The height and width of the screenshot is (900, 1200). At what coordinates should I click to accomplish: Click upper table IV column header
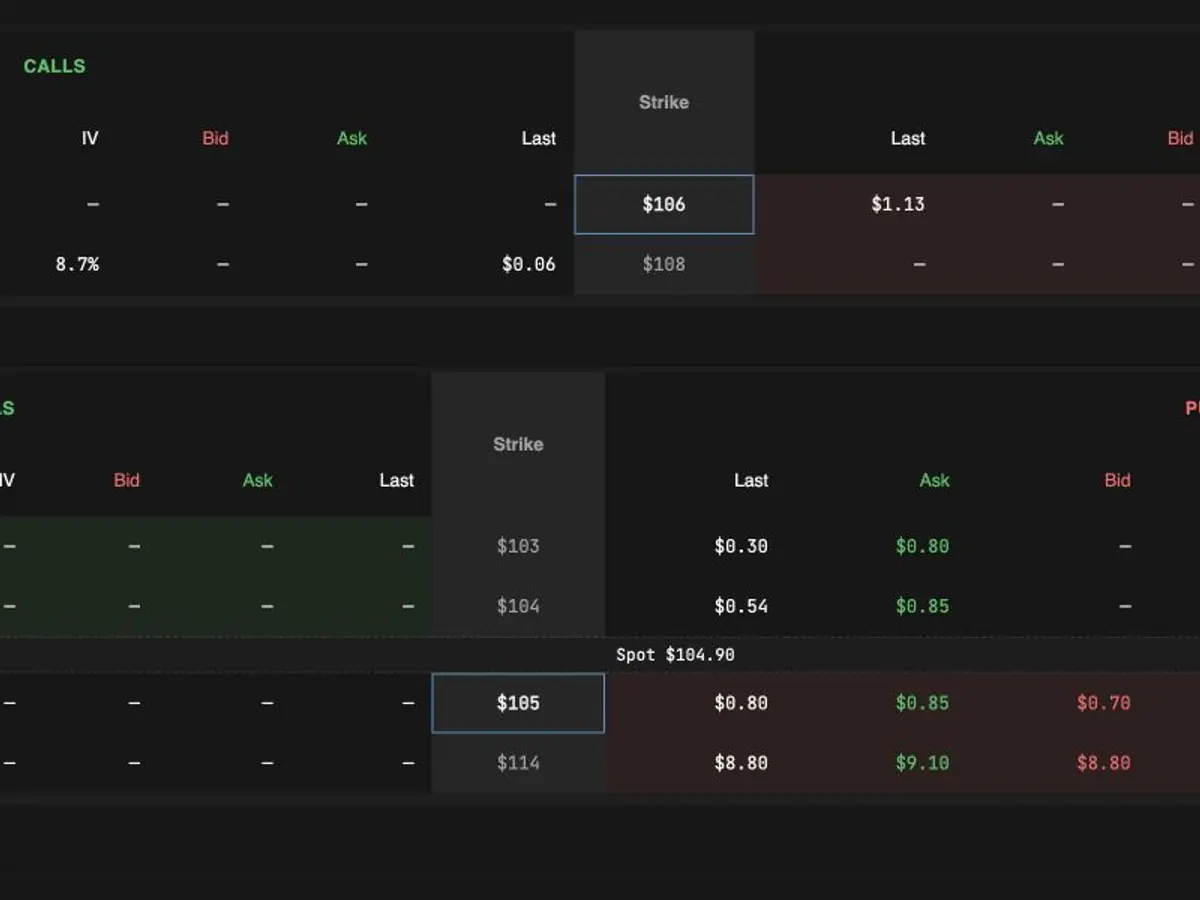pyautogui.click(x=90, y=138)
